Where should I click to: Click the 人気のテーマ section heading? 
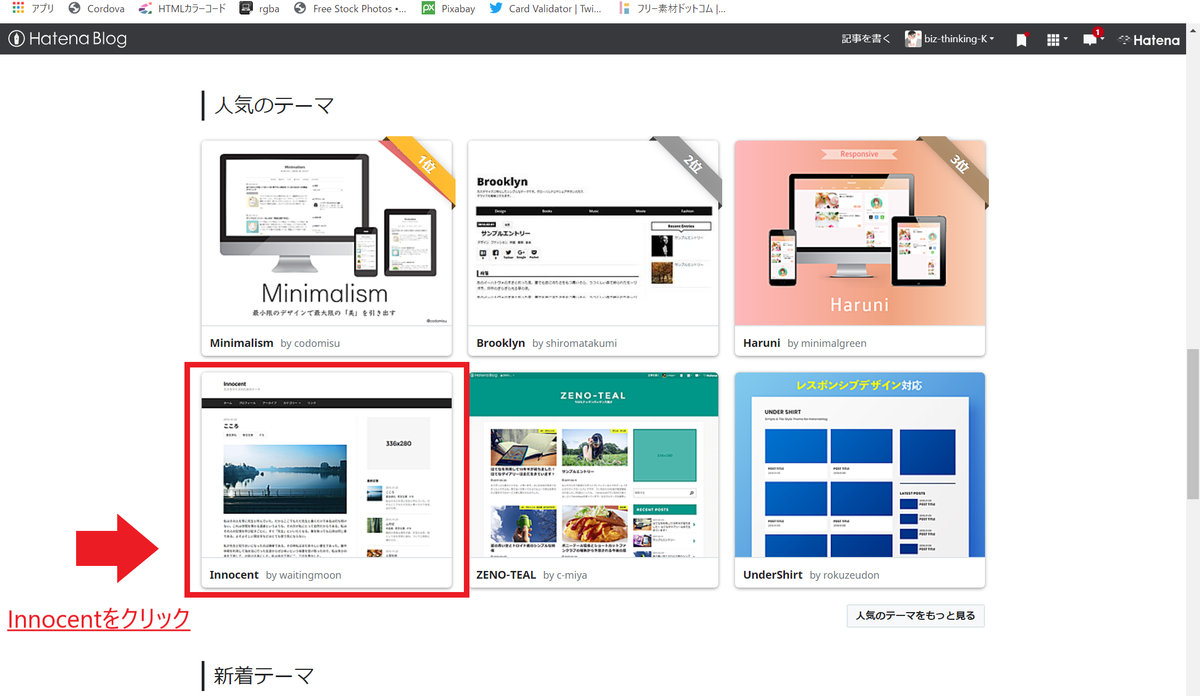click(x=274, y=105)
